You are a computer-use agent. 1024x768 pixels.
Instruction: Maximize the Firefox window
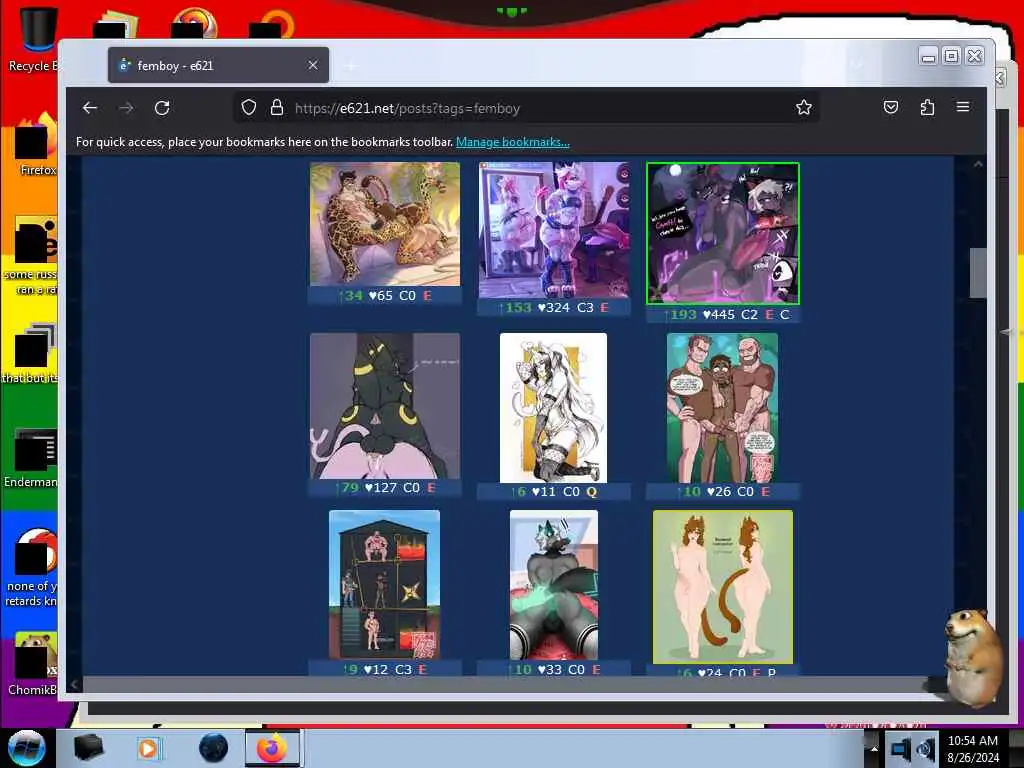coord(952,56)
